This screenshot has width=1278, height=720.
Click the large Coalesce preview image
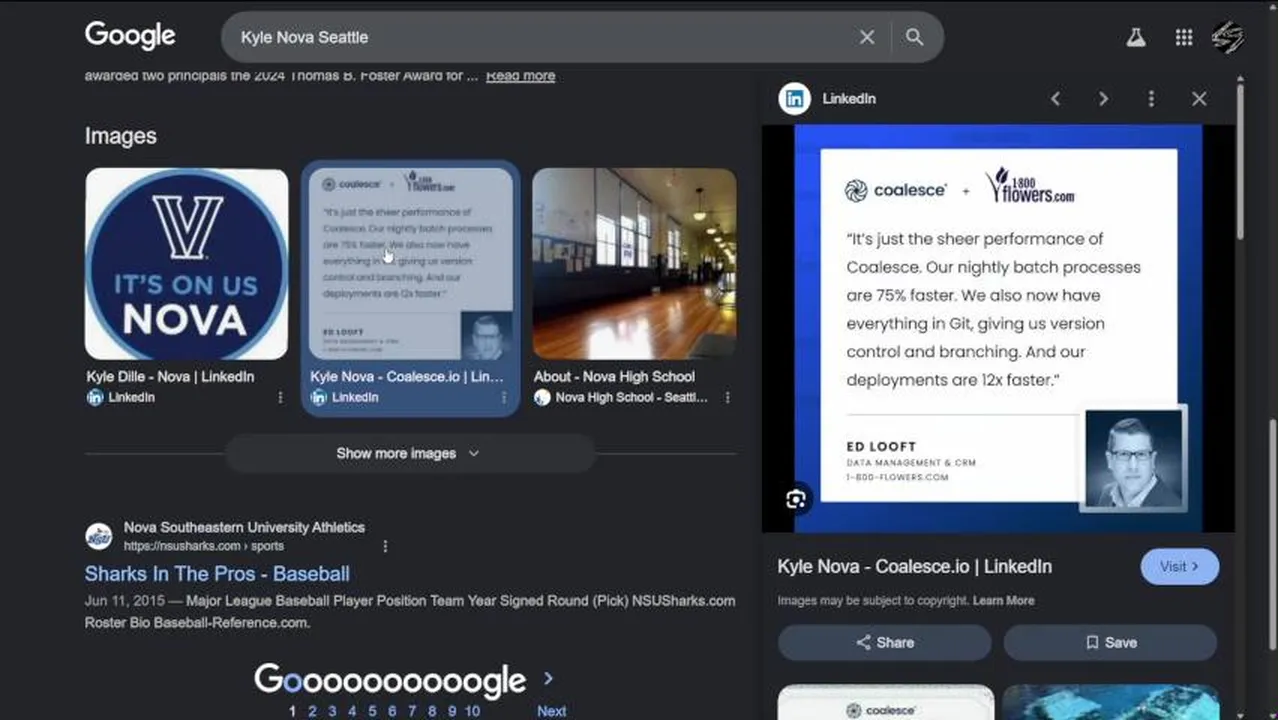[x=998, y=328]
